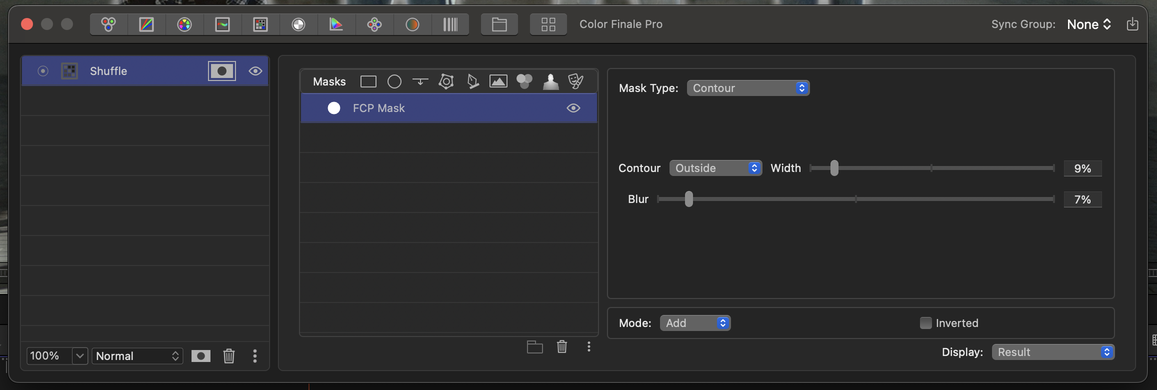Close the Color Finale Pro window
This screenshot has width=1157, height=390.
[27, 24]
